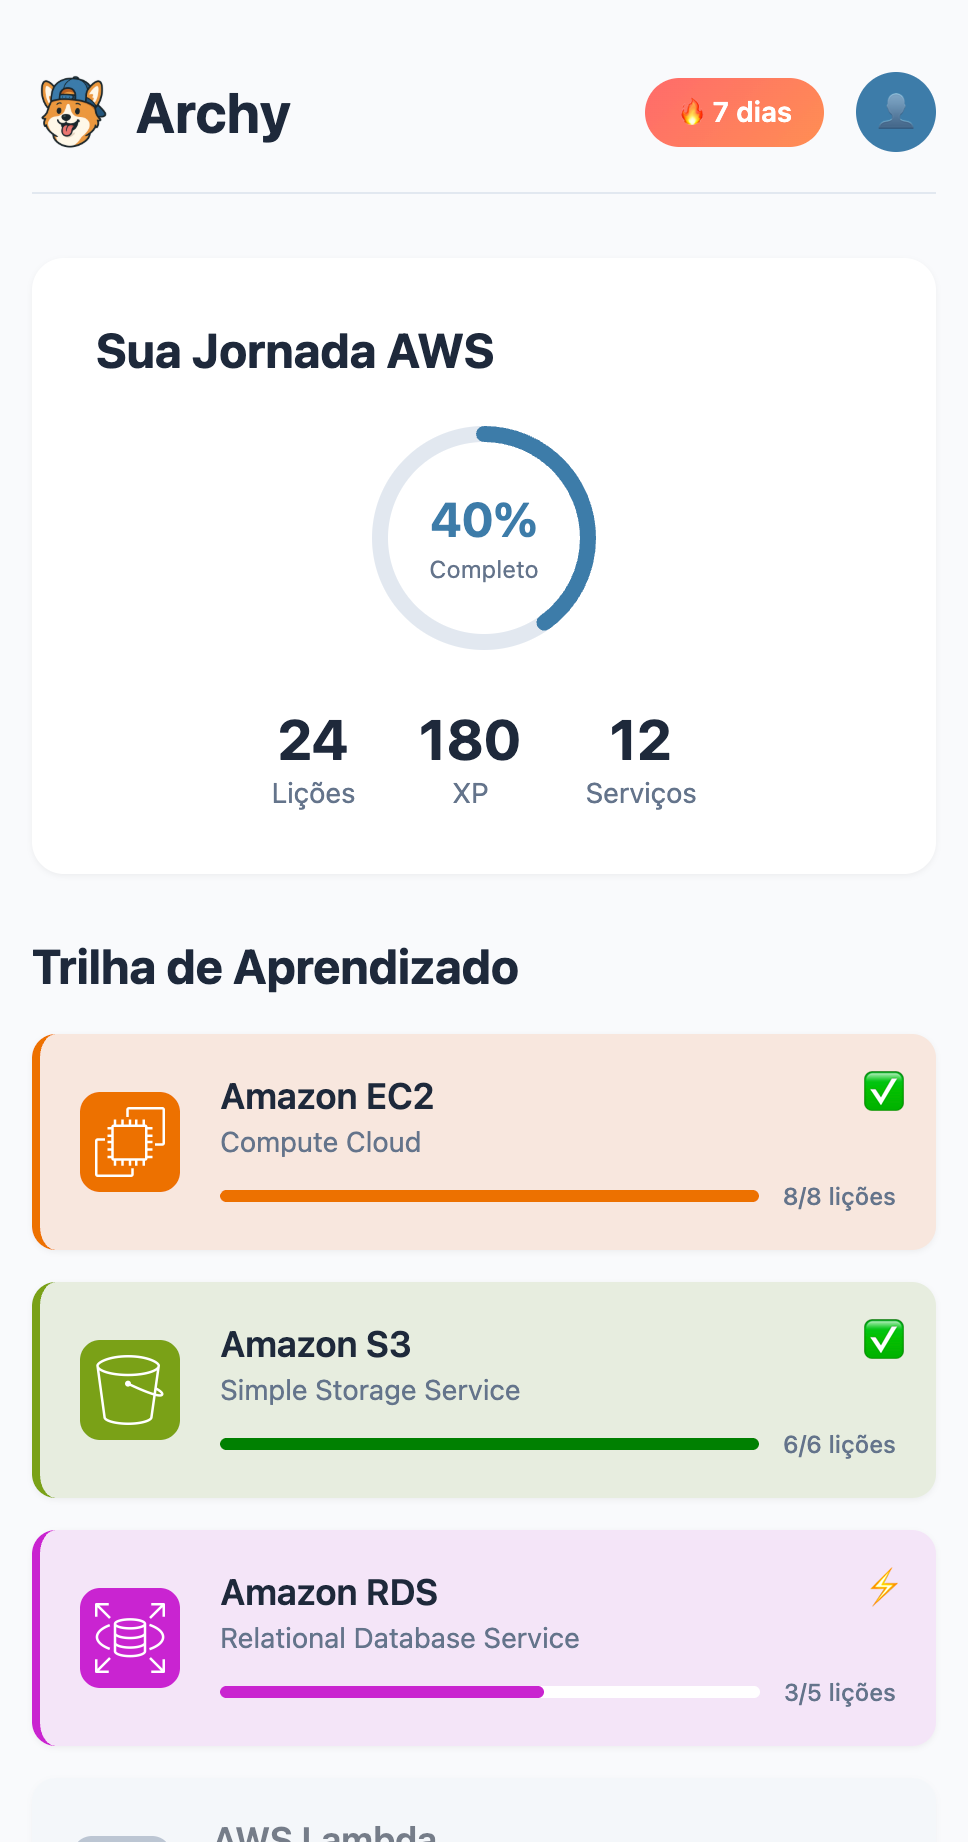
Task: Select the 180 XP stat
Action: click(470, 760)
